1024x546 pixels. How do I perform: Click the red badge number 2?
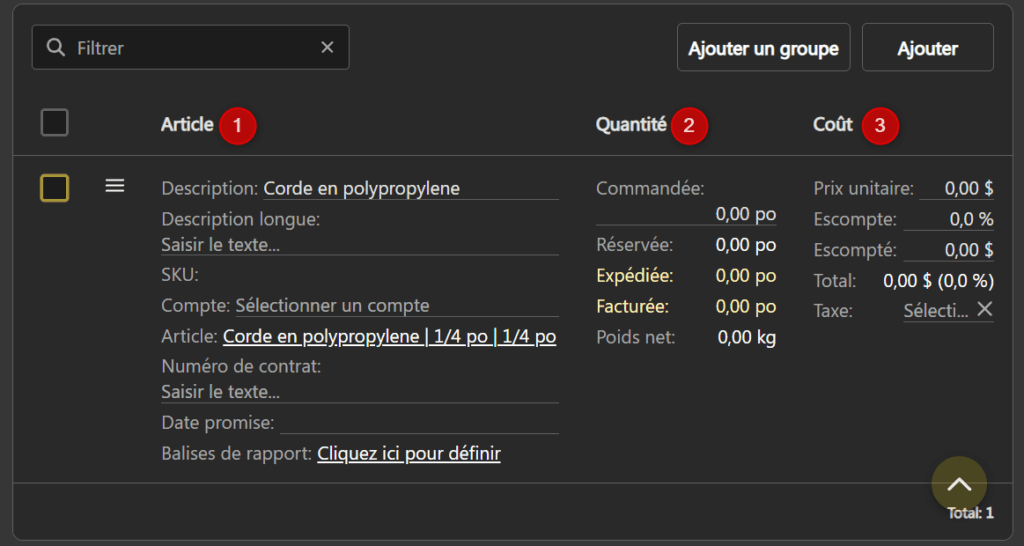click(x=689, y=126)
